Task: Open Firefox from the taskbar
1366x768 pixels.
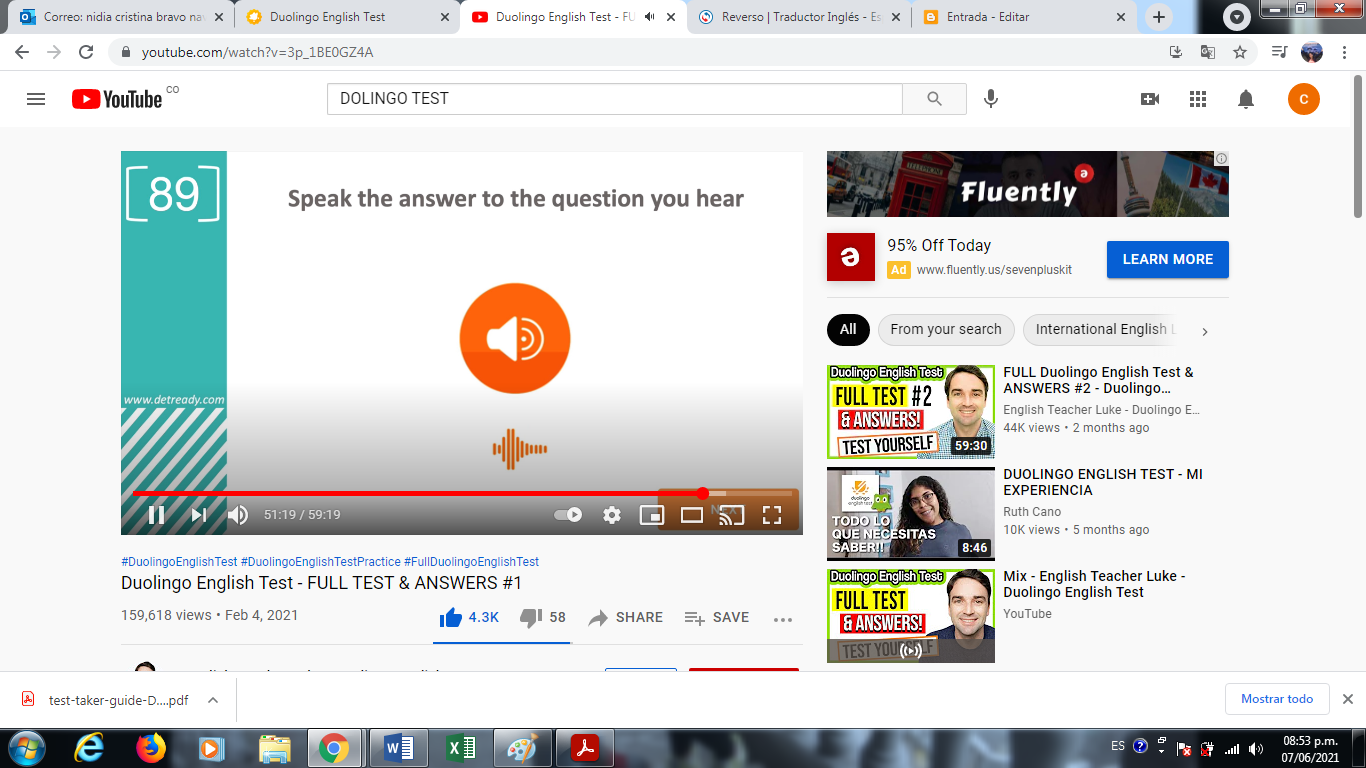Action: [x=150, y=748]
